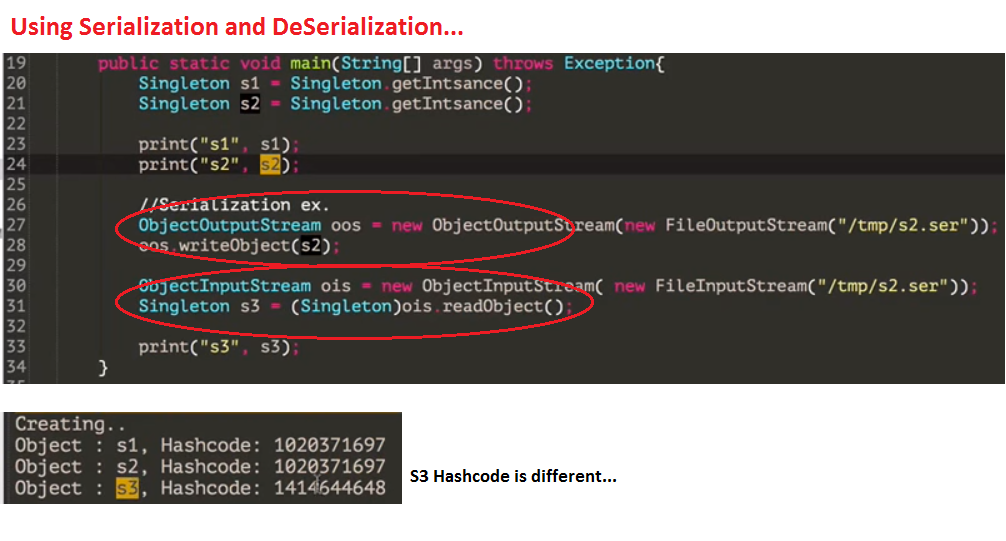
Task: Click 'writeObject' on line 28
Action: tap(234, 246)
